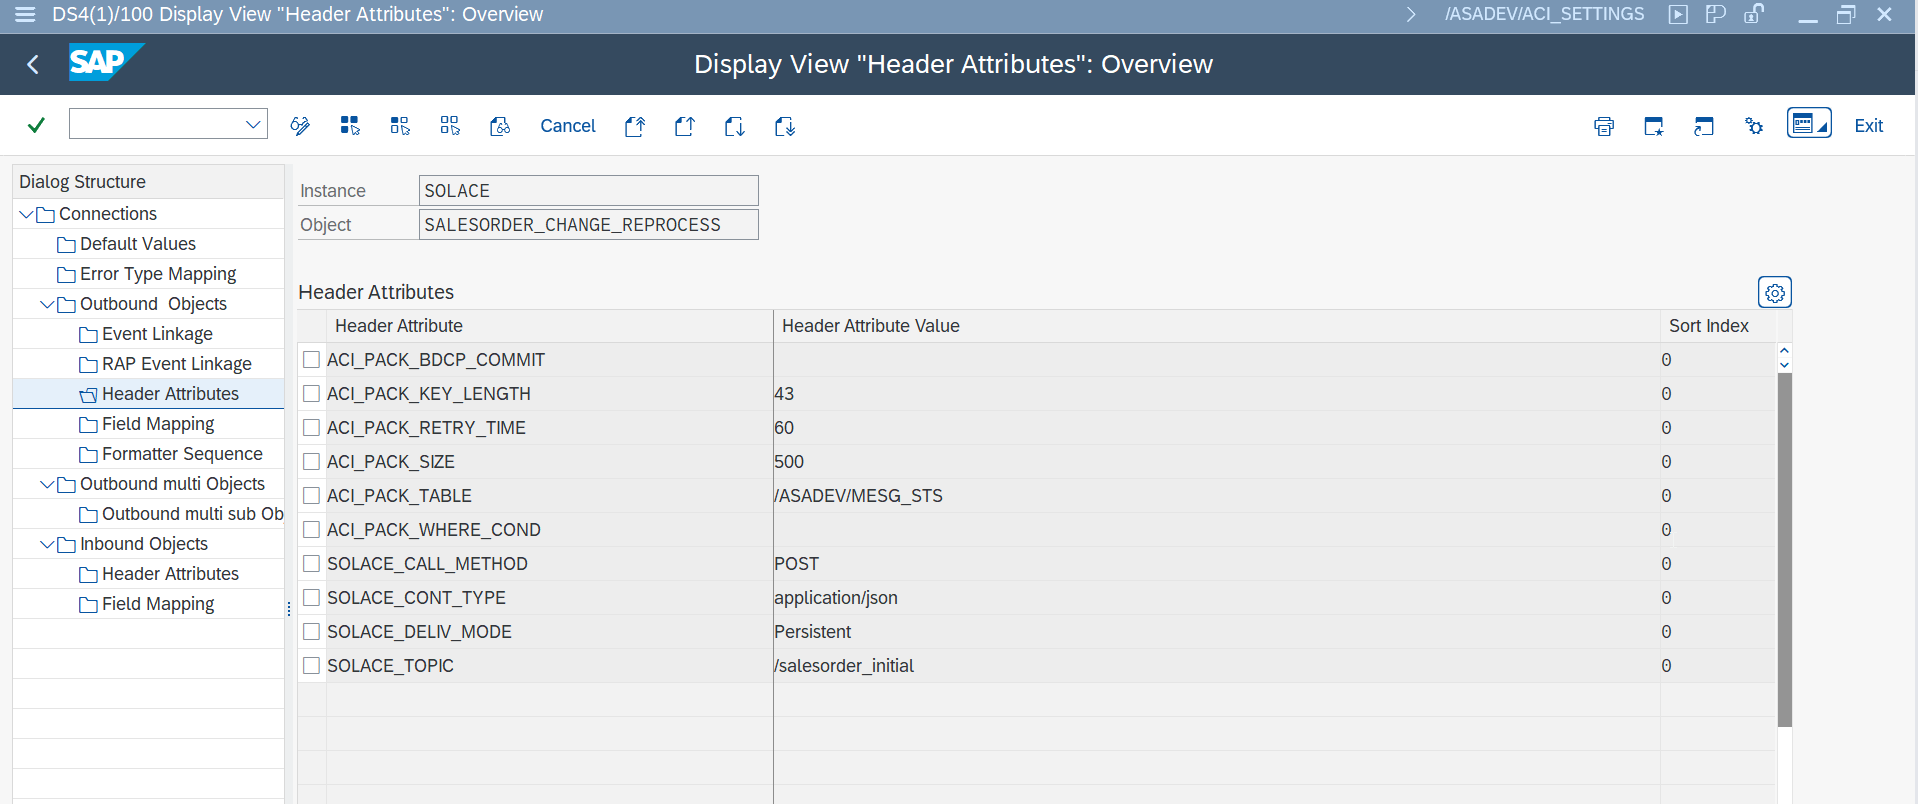Click the /salesorder_initial value cell
The image size is (1918, 804).
click(x=1216, y=665)
